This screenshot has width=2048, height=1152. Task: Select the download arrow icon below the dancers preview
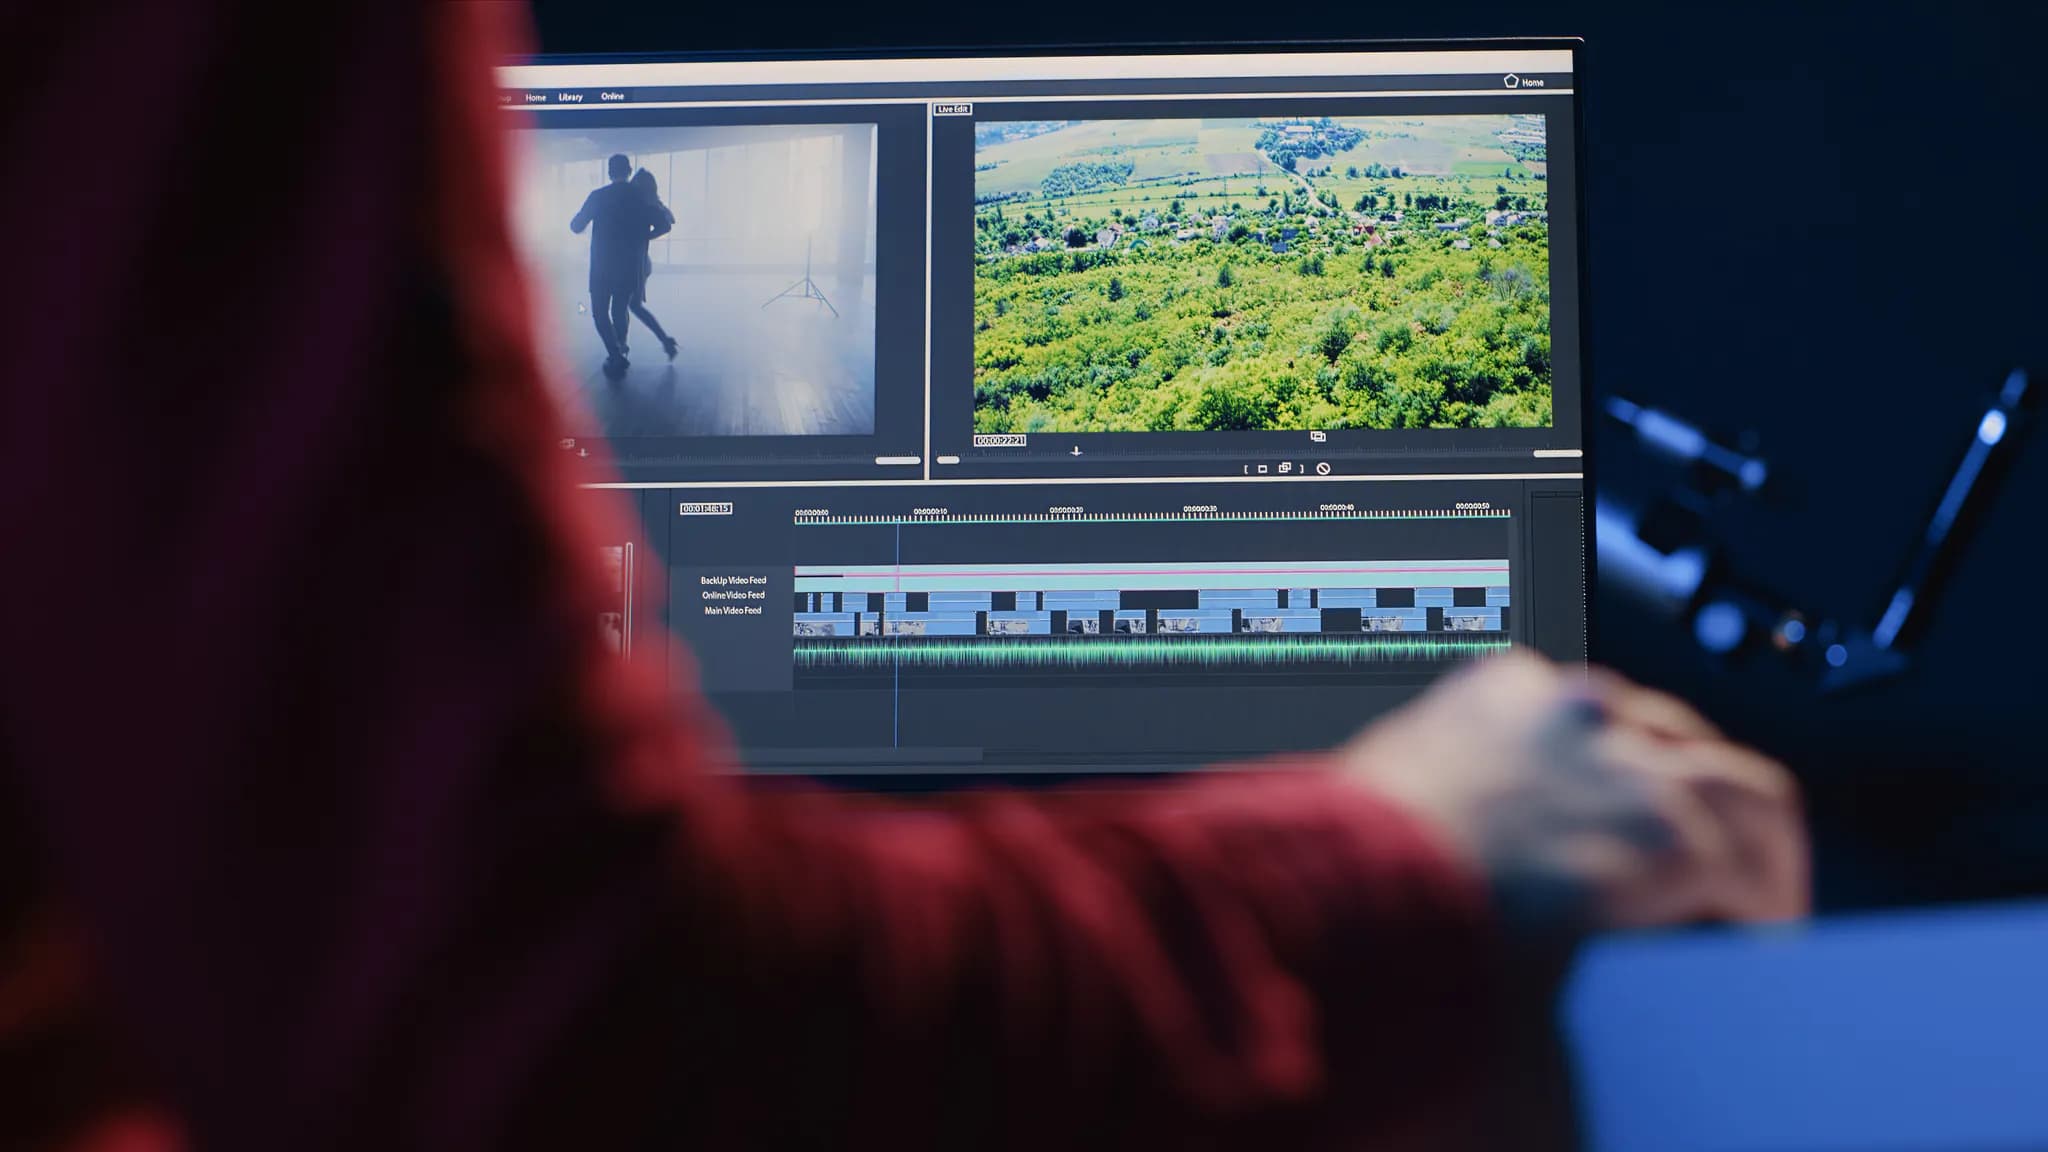[x=582, y=453]
